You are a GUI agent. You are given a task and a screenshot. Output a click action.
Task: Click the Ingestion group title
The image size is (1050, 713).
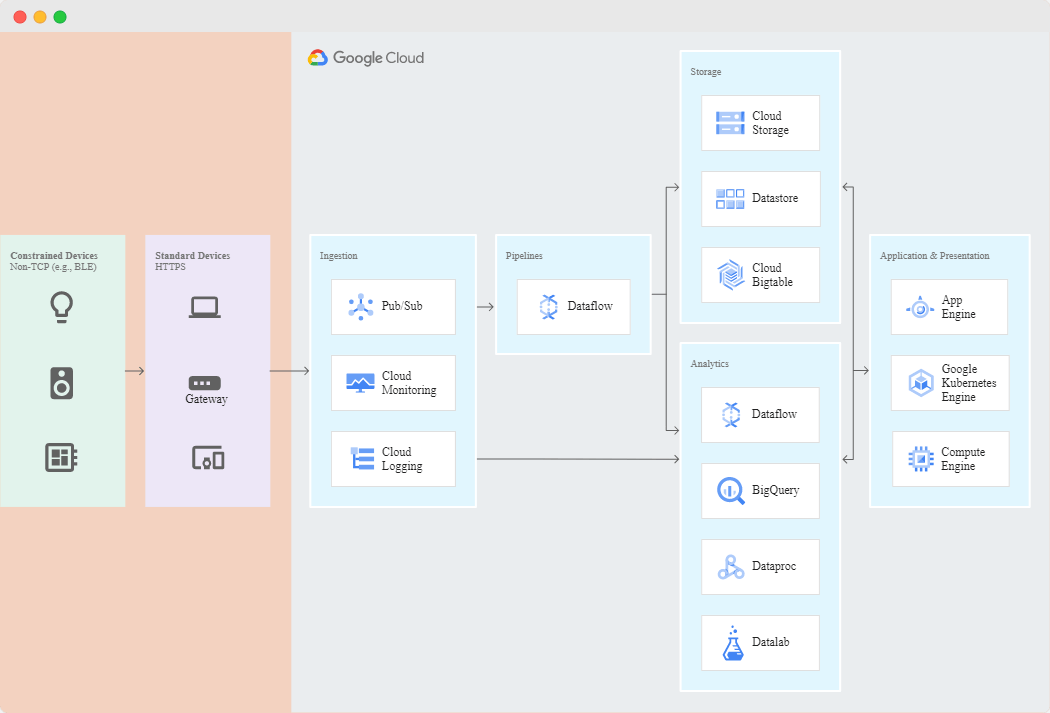[x=338, y=256]
